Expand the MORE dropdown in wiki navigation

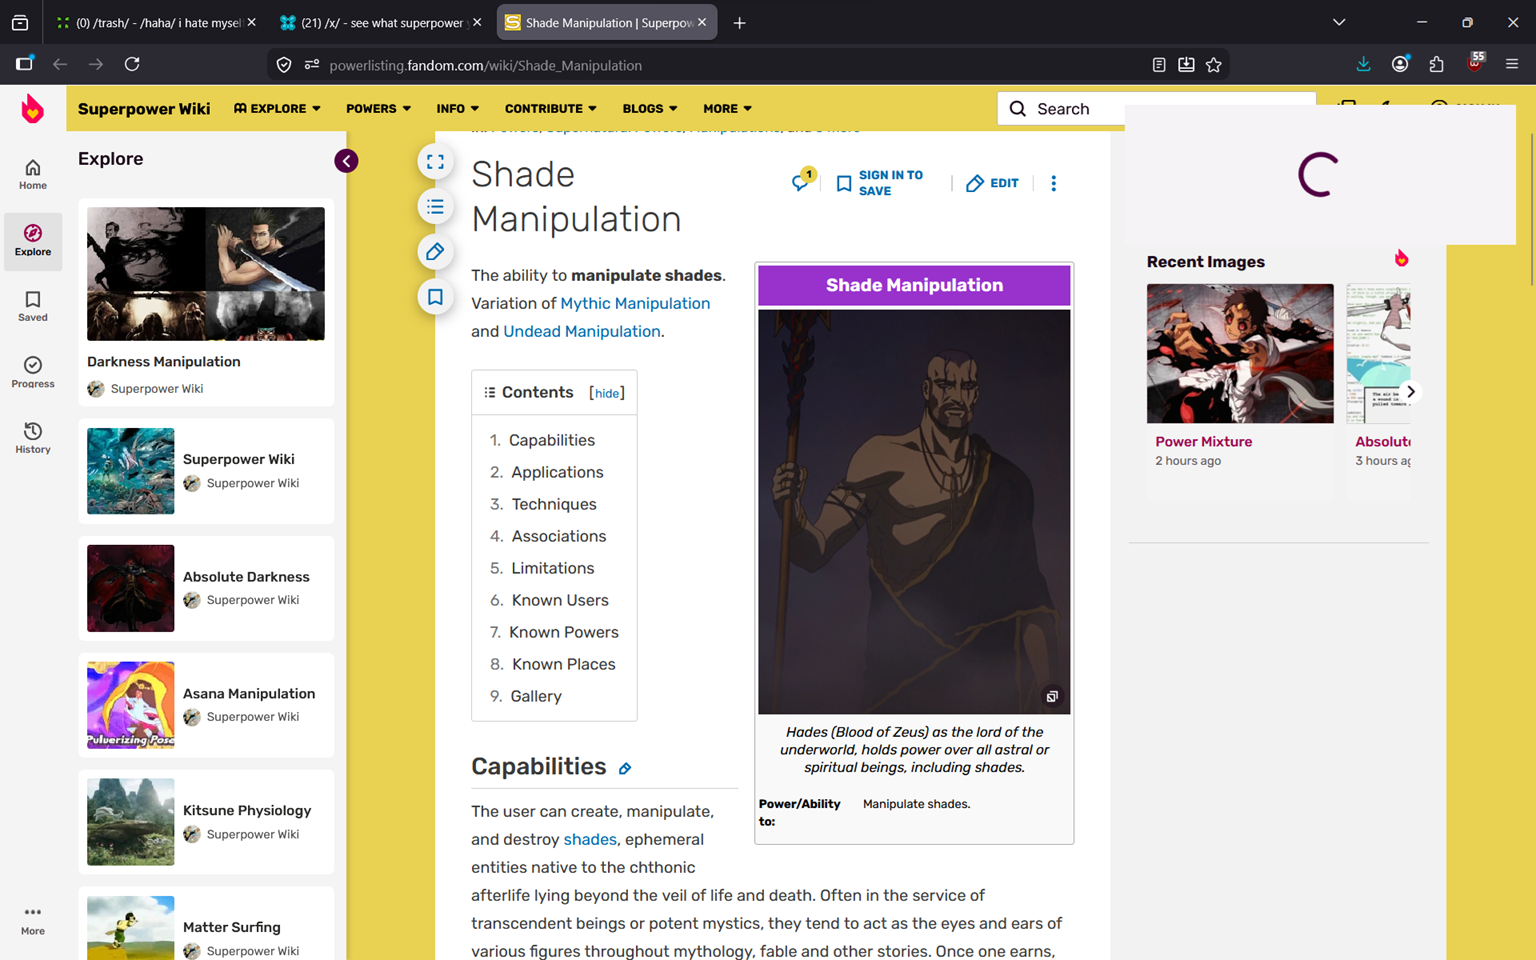(x=727, y=109)
